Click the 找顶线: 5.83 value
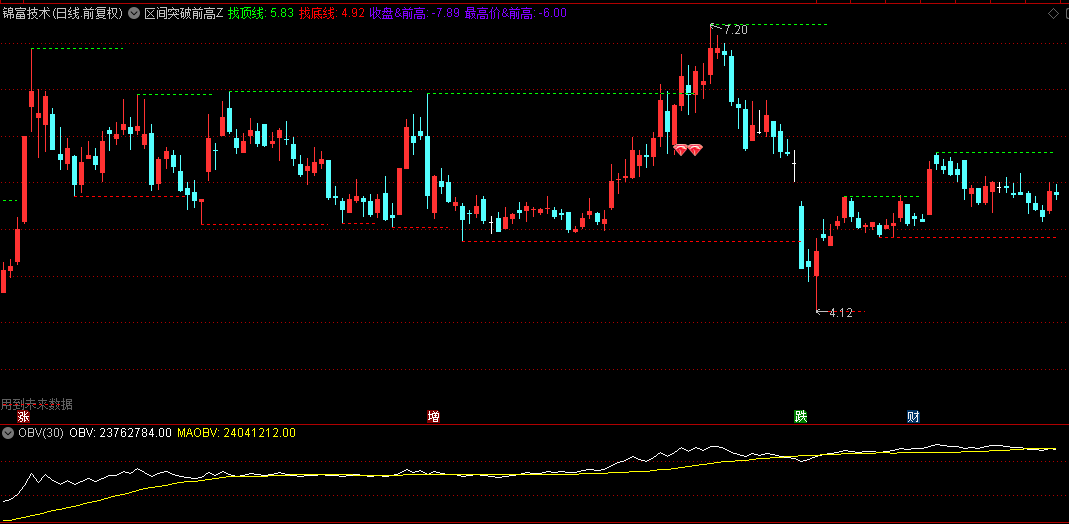 coord(261,13)
